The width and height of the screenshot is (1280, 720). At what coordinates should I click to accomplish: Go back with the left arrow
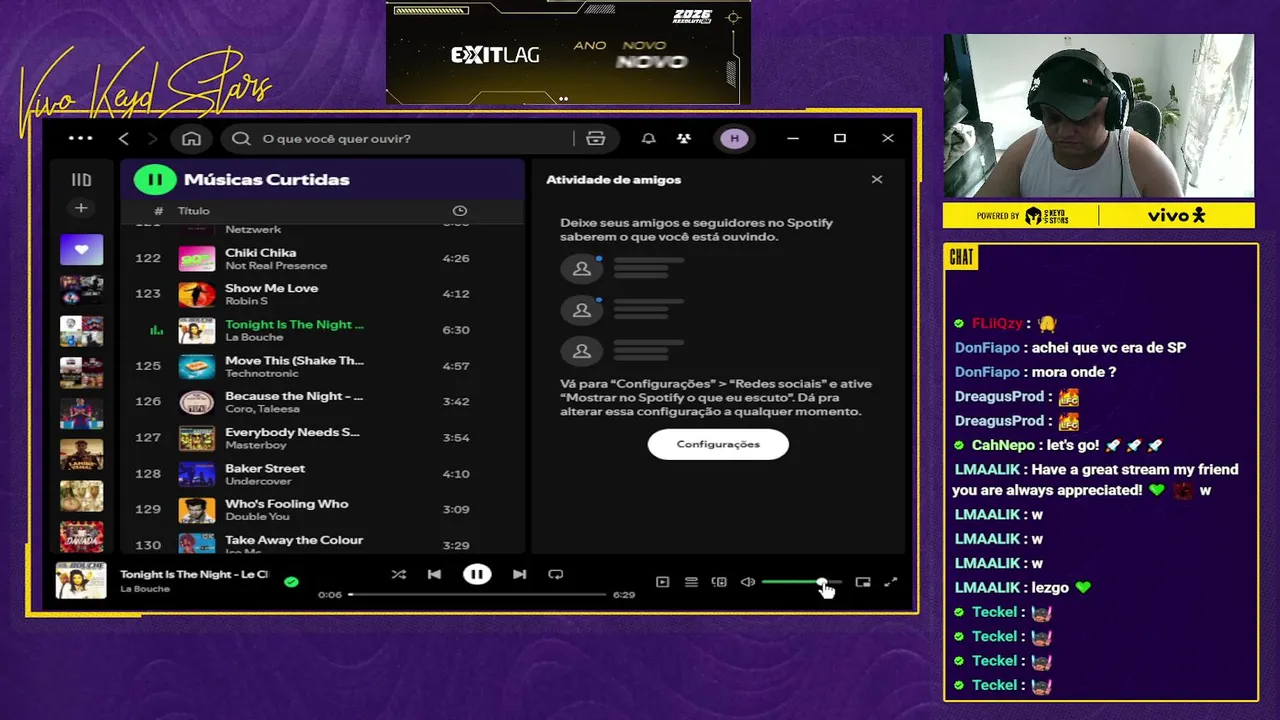[x=124, y=138]
